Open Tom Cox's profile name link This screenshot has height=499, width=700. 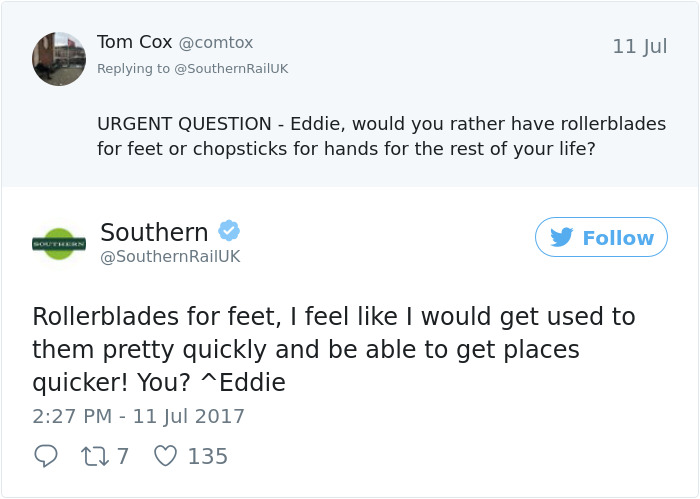pyautogui.click(x=134, y=42)
